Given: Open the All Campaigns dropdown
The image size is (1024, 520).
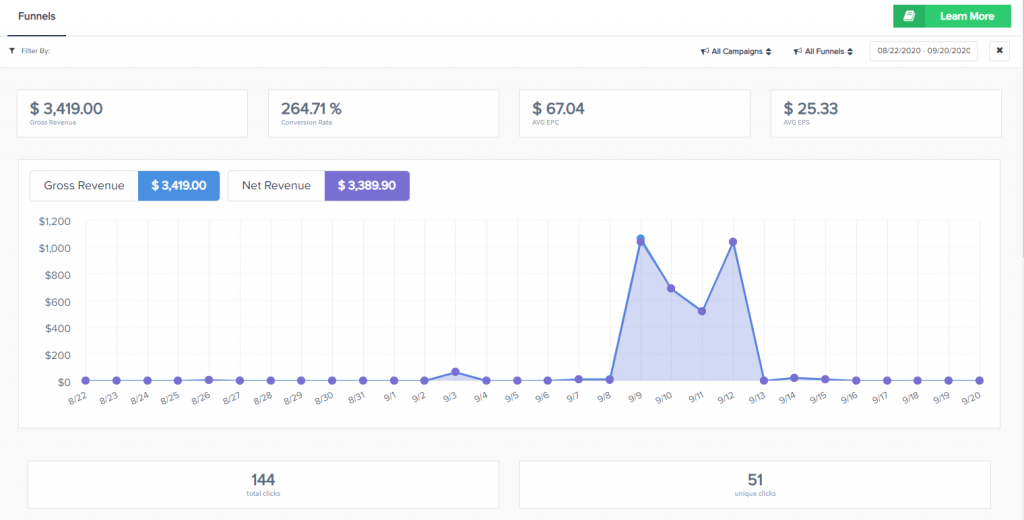Looking at the screenshot, I should point(737,51).
